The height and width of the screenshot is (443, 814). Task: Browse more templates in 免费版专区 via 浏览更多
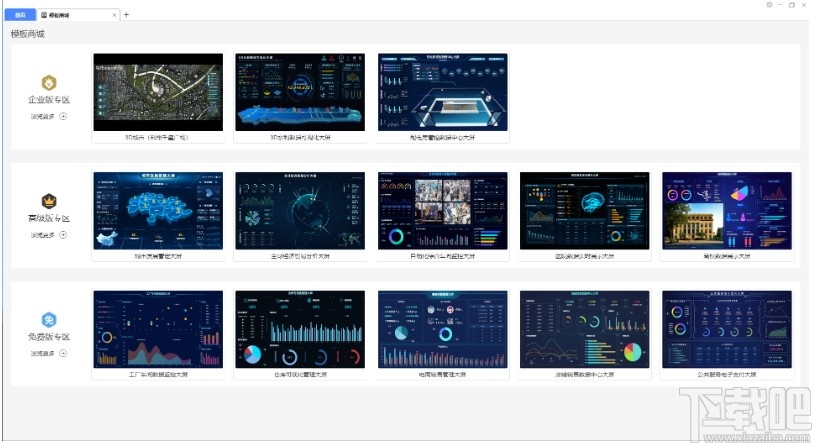[x=43, y=353]
